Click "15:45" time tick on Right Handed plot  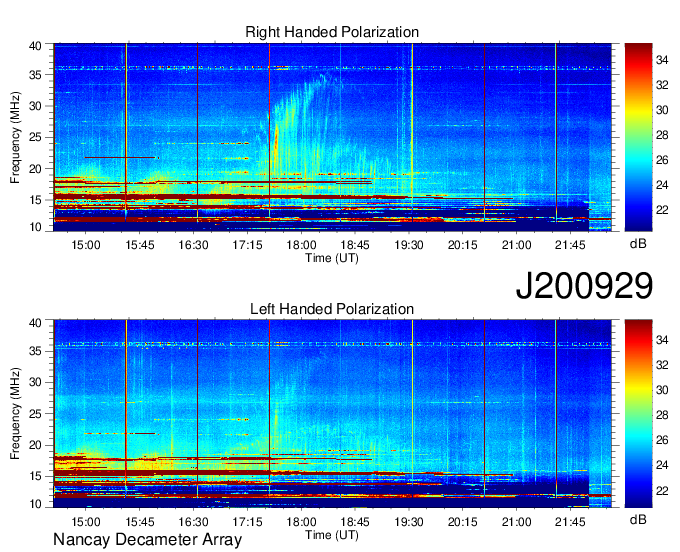coord(140,245)
